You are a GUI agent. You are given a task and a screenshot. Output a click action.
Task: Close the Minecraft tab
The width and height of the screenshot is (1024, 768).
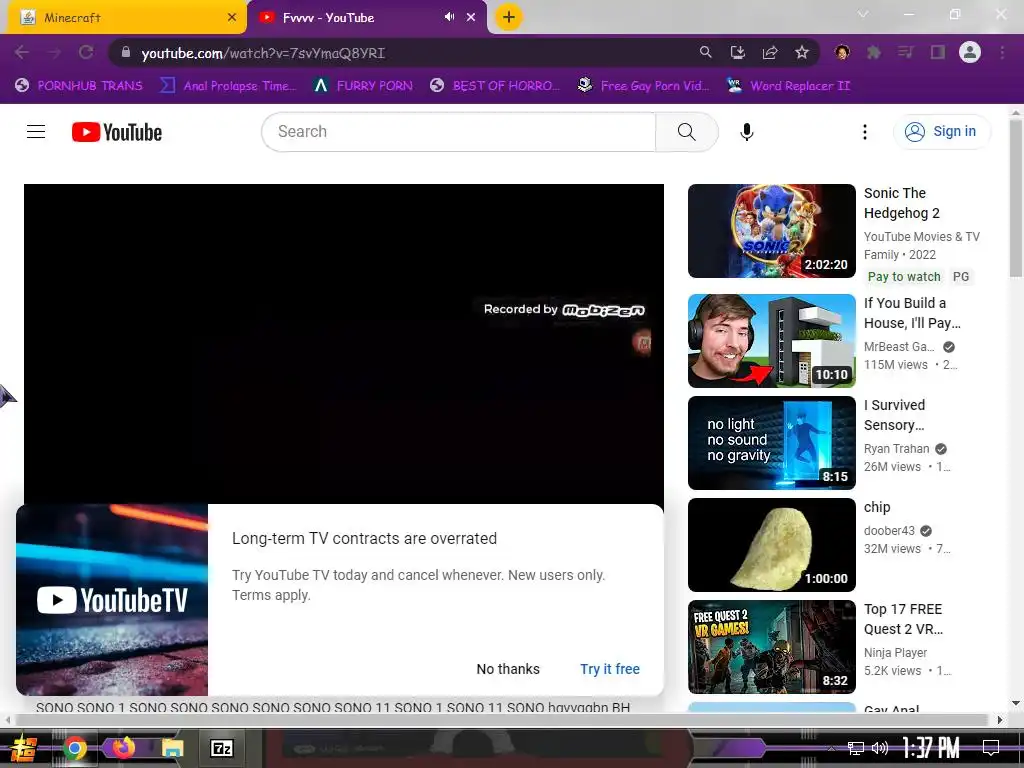pos(232,17)
